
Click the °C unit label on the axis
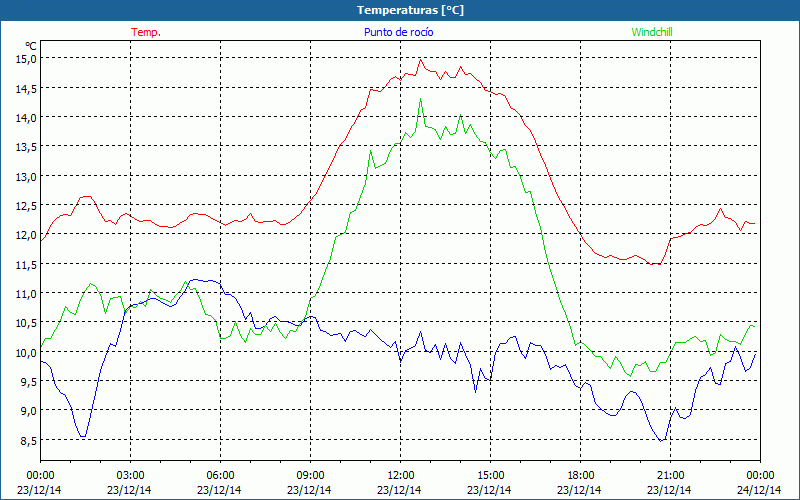point(31,46)
